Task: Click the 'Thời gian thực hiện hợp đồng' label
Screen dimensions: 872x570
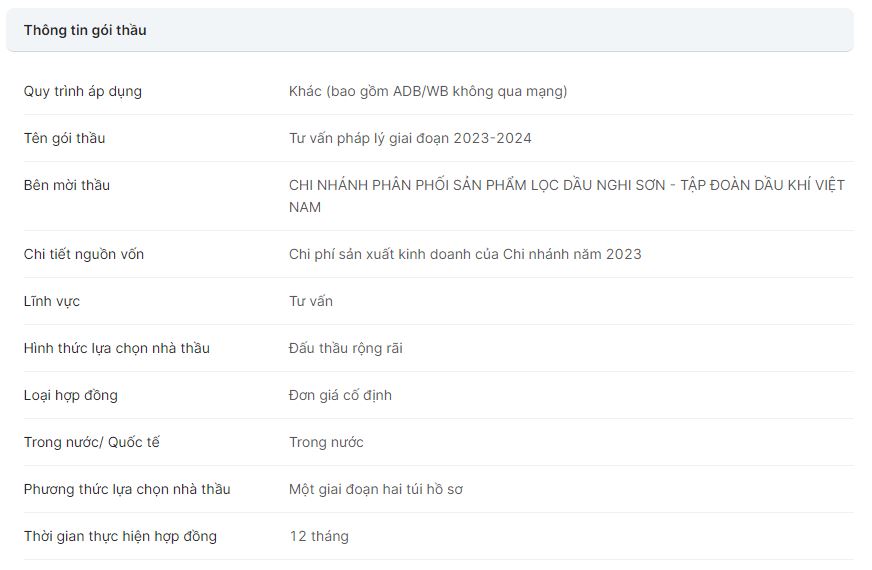Action: [x=120, y=536]
